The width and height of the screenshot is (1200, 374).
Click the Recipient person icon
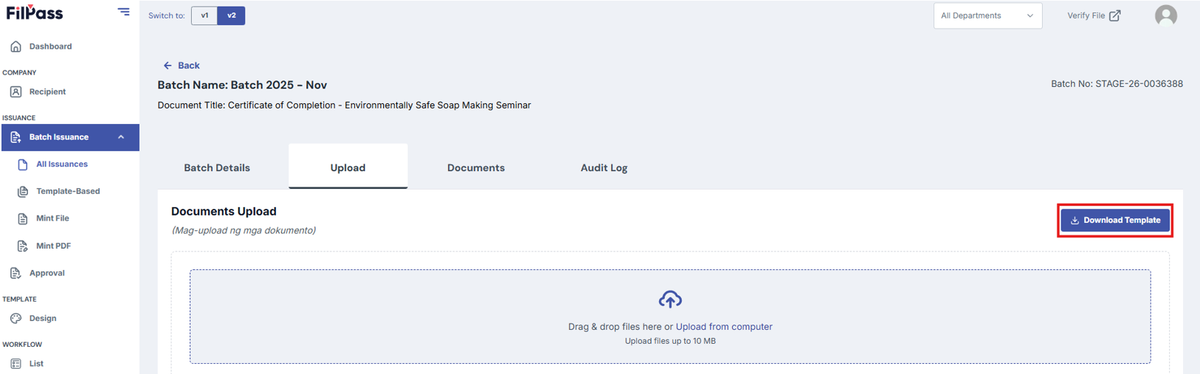(x=16, y=92)
